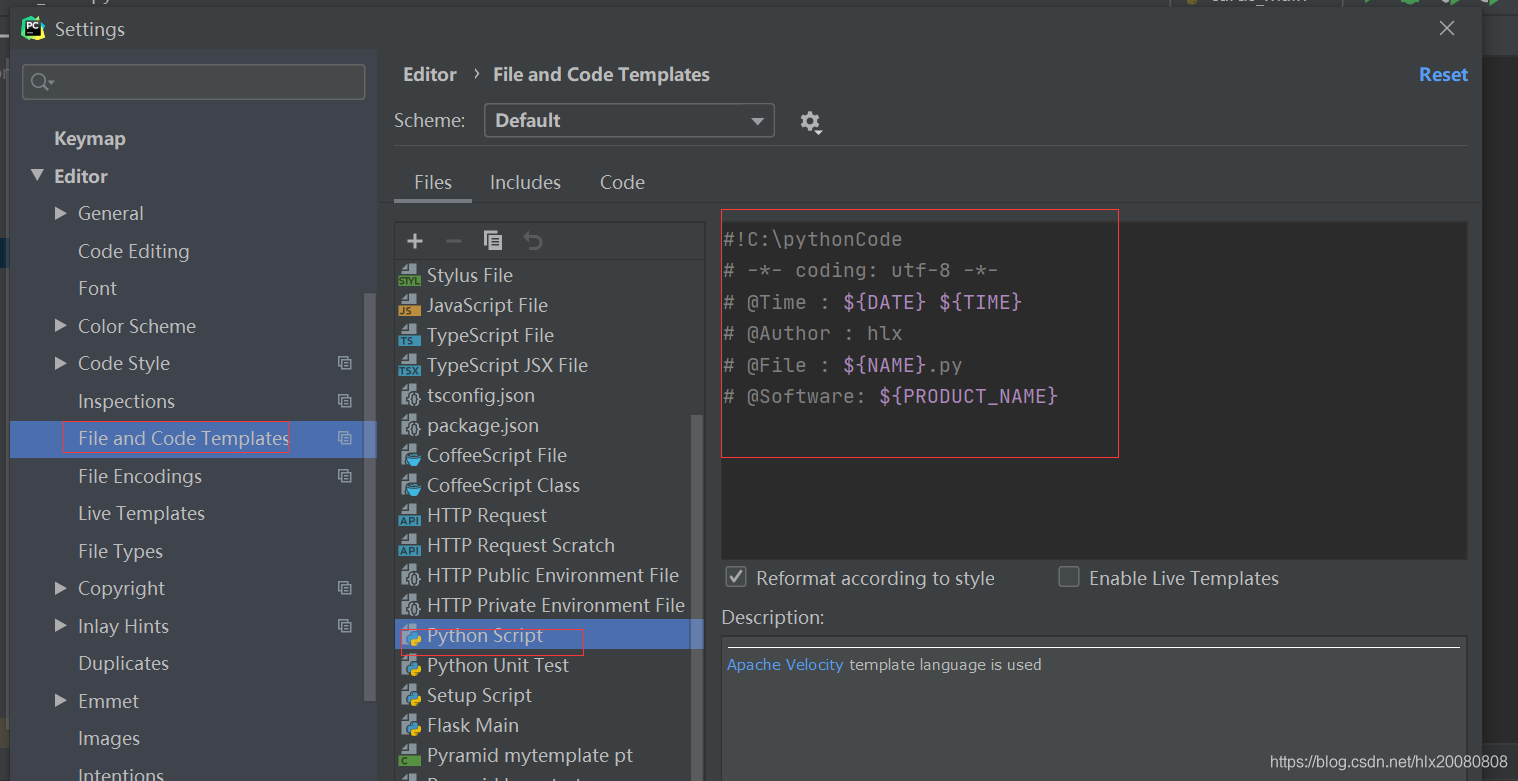Click the Python Unit Test icon

pos(410,665)
